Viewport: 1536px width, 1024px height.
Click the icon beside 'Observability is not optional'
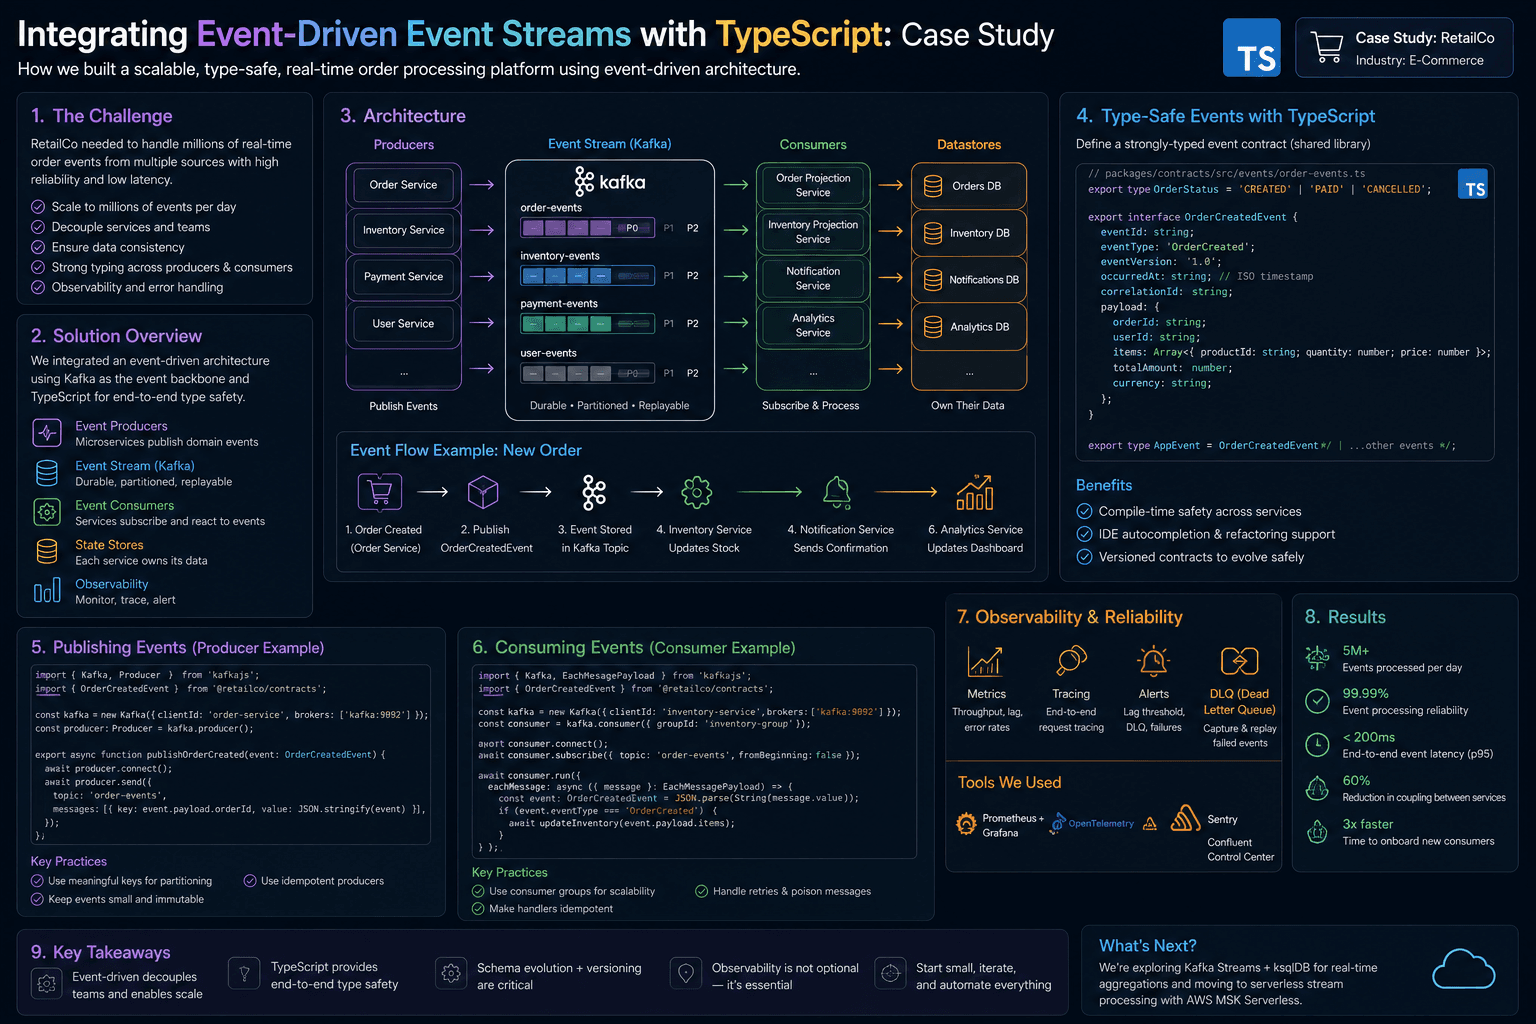coord(686,973)
